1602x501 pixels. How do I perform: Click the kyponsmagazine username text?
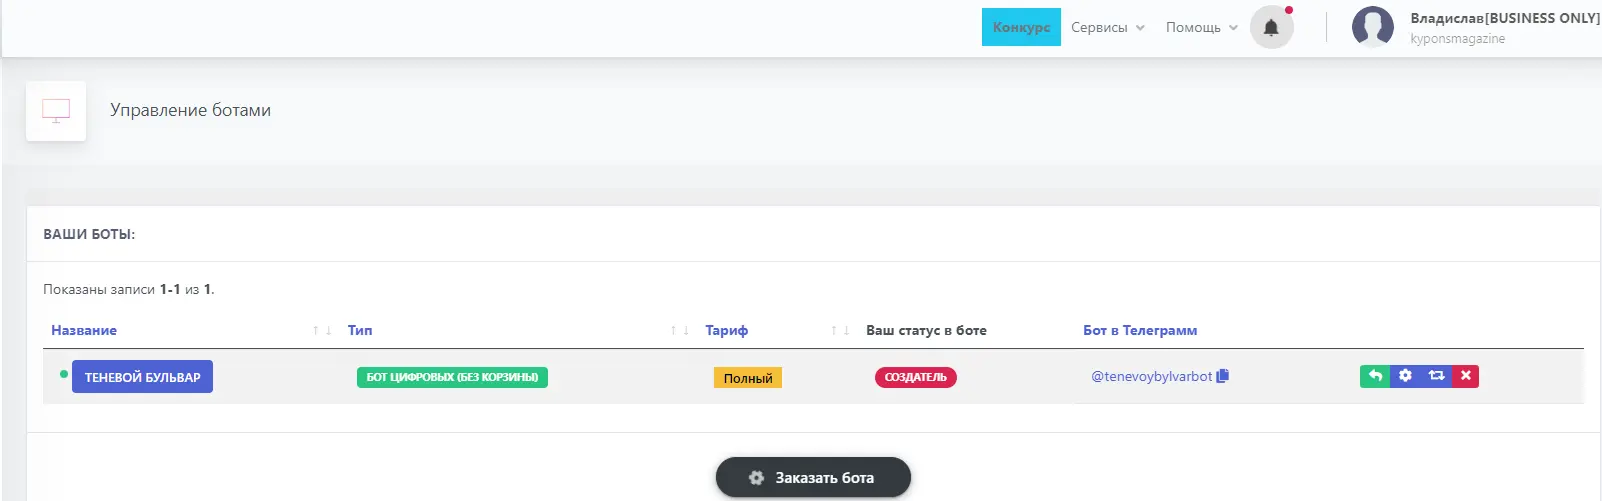pyautogui.click(x=1458, y=39)
